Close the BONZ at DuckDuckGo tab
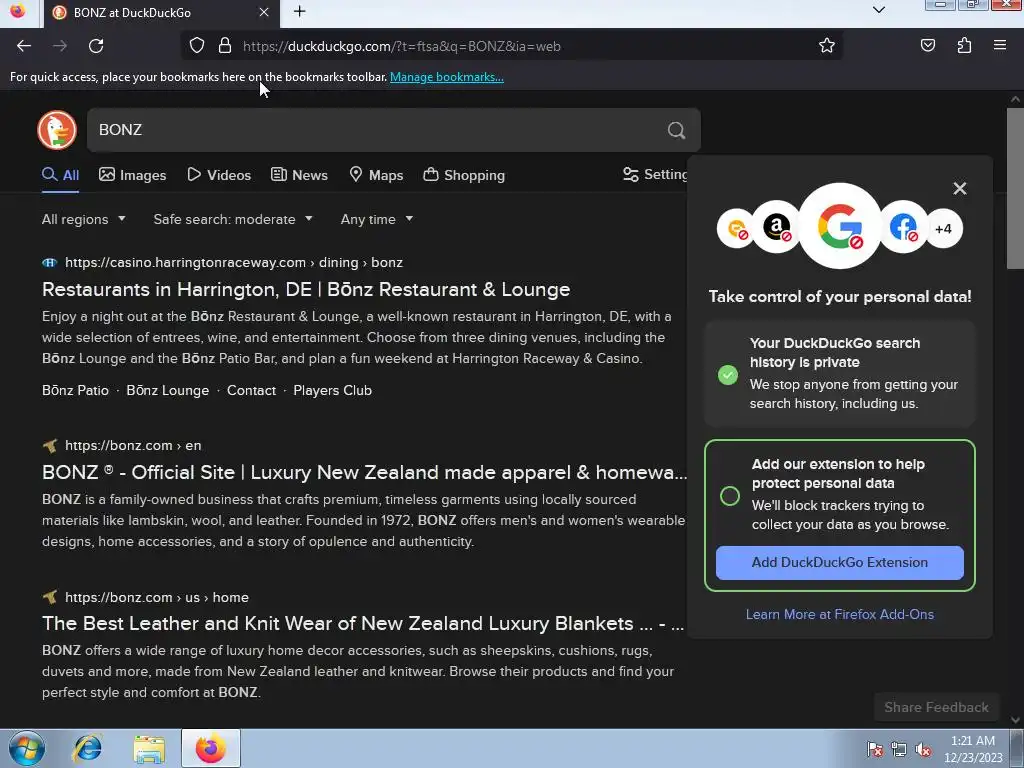The height and width of the screenshot is (768, 1024). click(x=264, y=12)
